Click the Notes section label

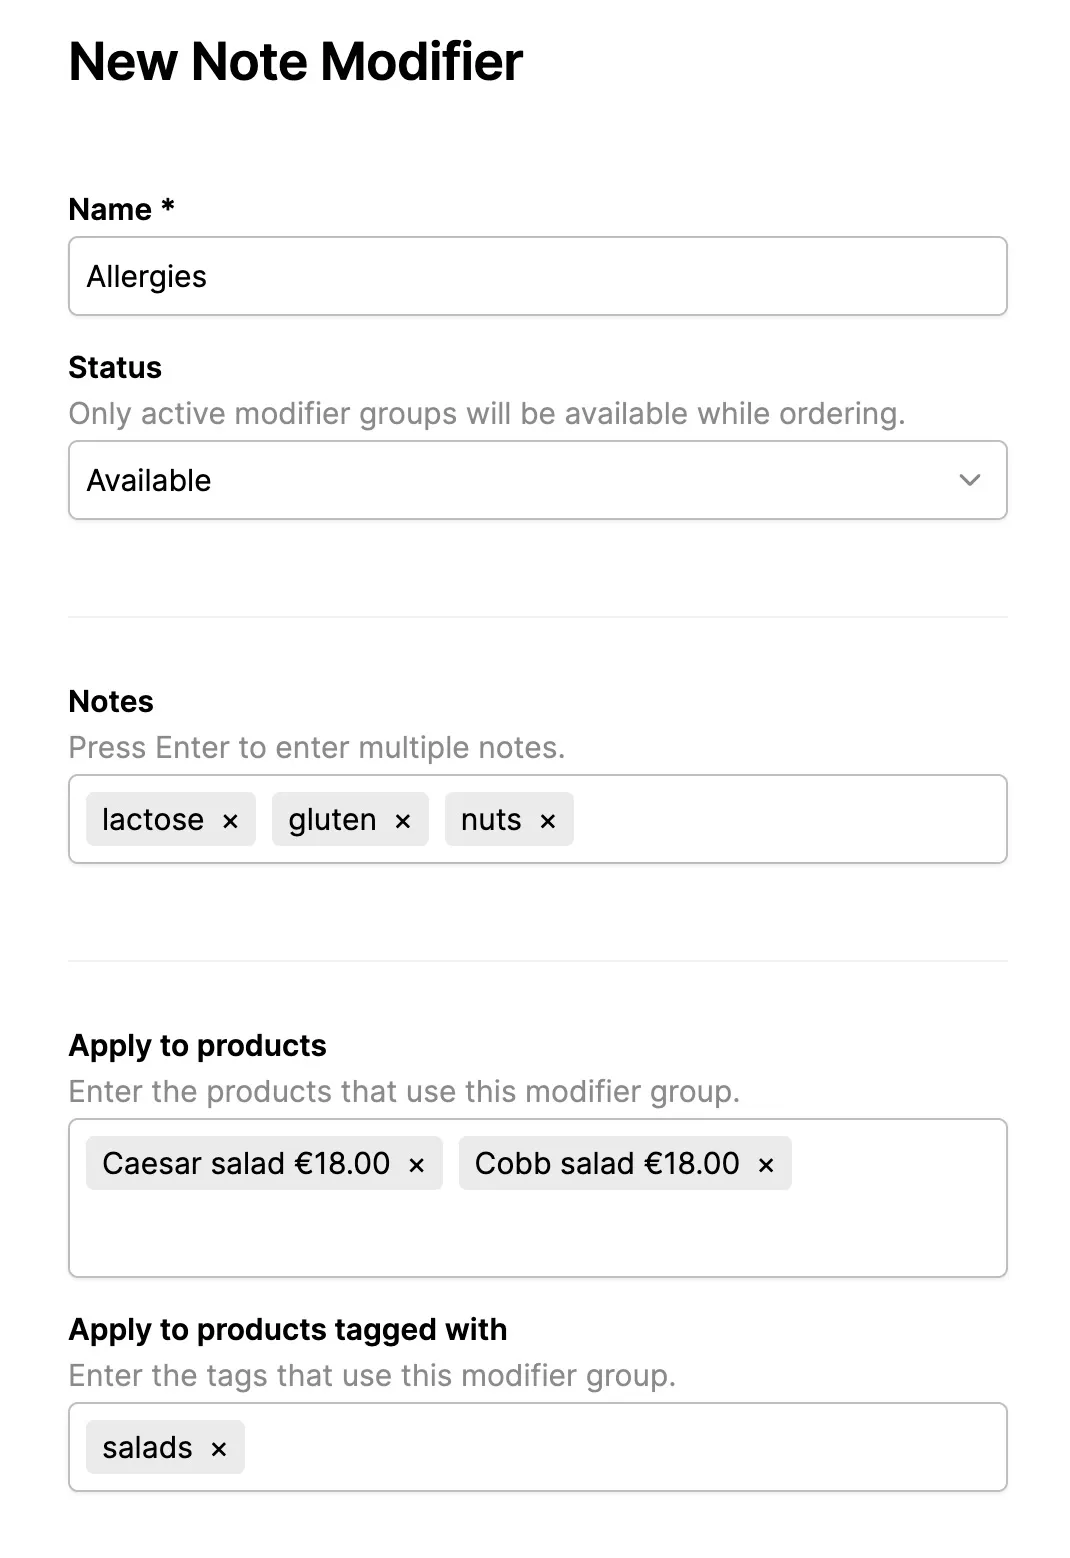coord(110,701)
